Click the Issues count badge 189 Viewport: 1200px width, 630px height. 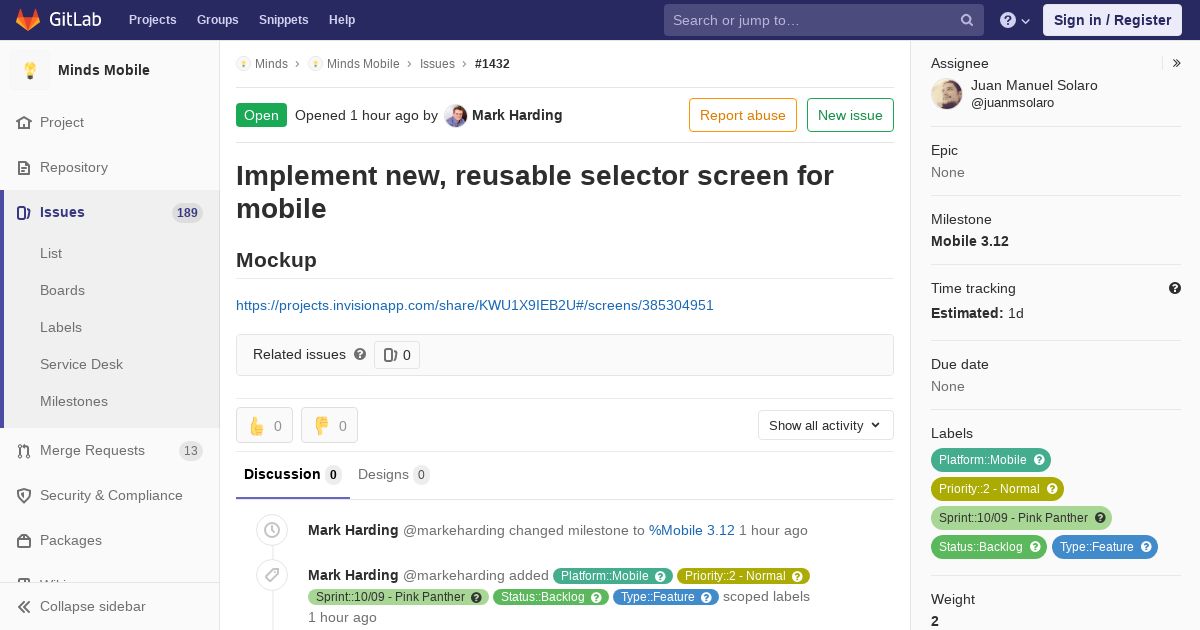point(187,212)
